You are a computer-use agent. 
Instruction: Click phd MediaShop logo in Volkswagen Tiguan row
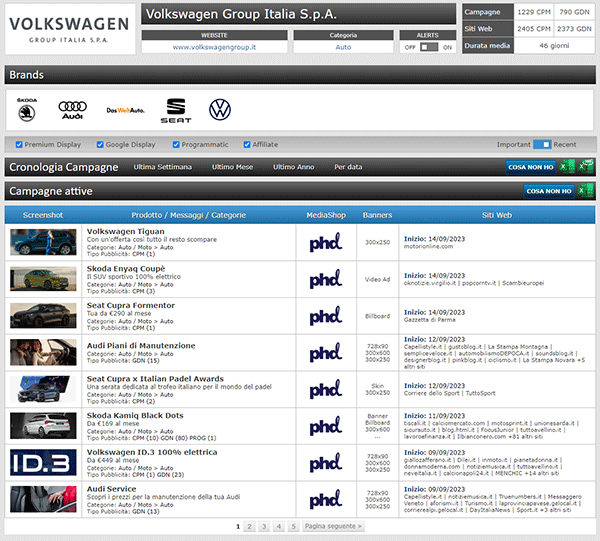pos(325,243)
